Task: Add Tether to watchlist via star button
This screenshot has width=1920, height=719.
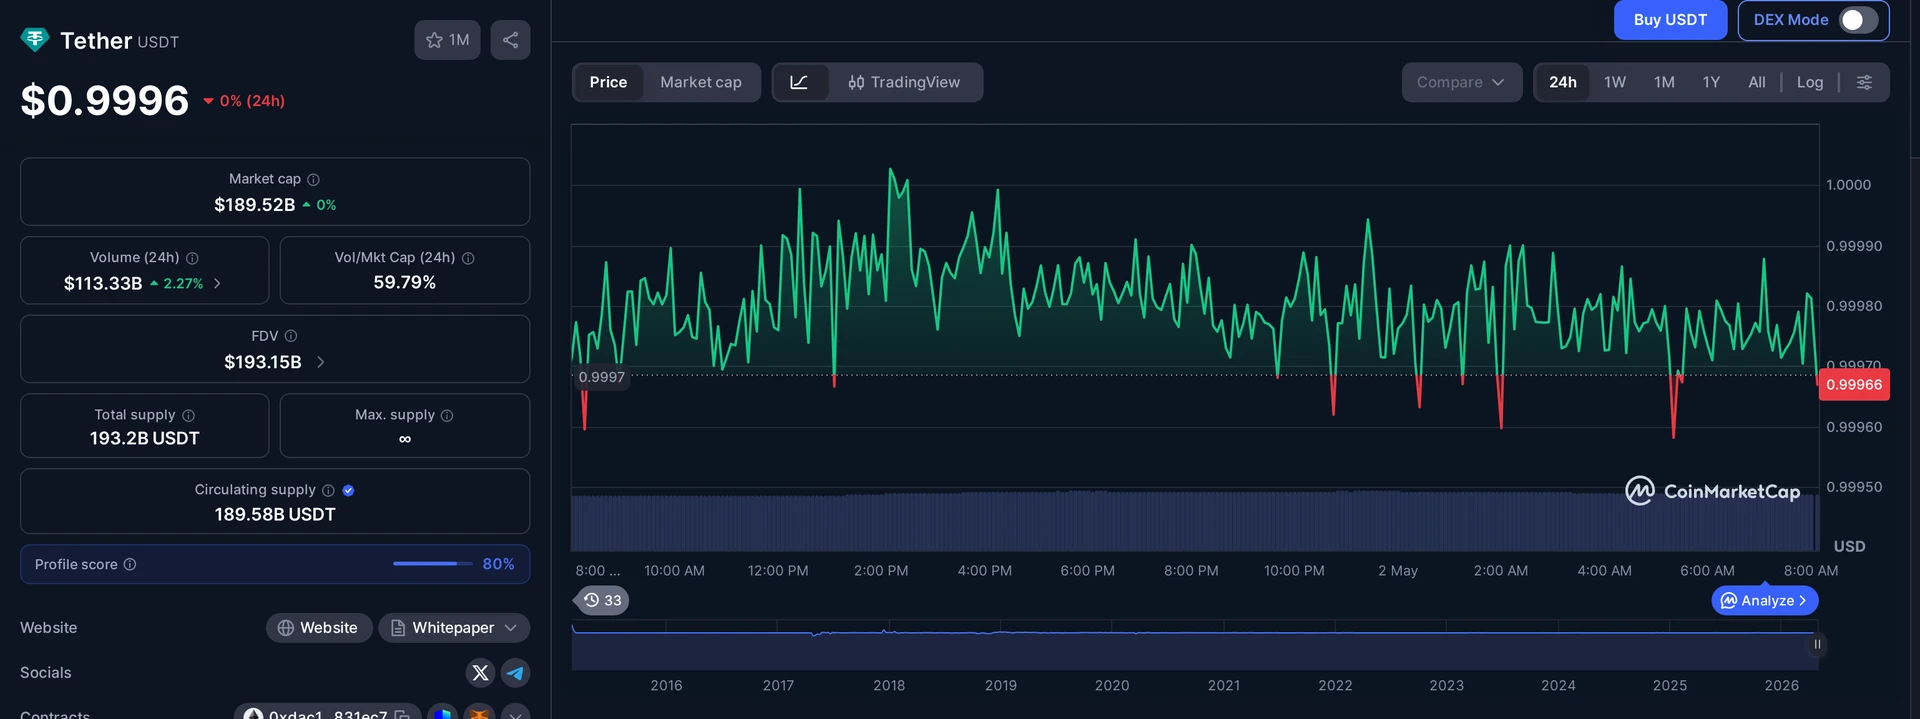Action: pyautogui.click(x=447, y=40)
